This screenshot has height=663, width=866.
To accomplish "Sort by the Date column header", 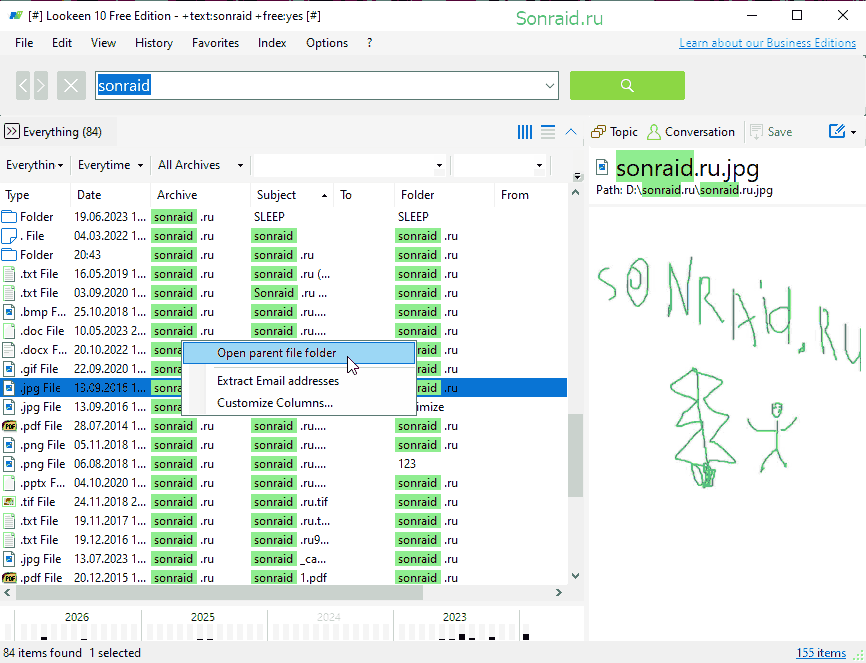I will [x=110, y=195].
